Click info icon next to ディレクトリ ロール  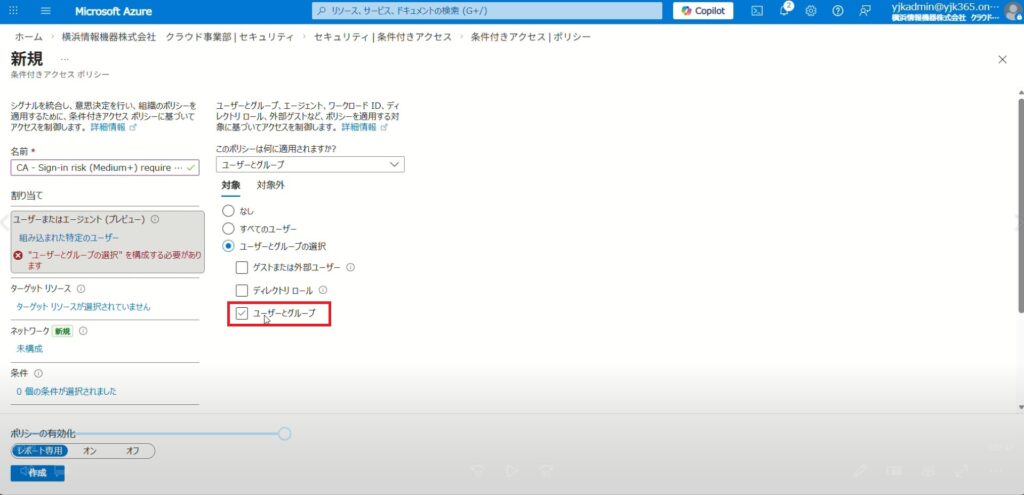click(x=323, y=290)
